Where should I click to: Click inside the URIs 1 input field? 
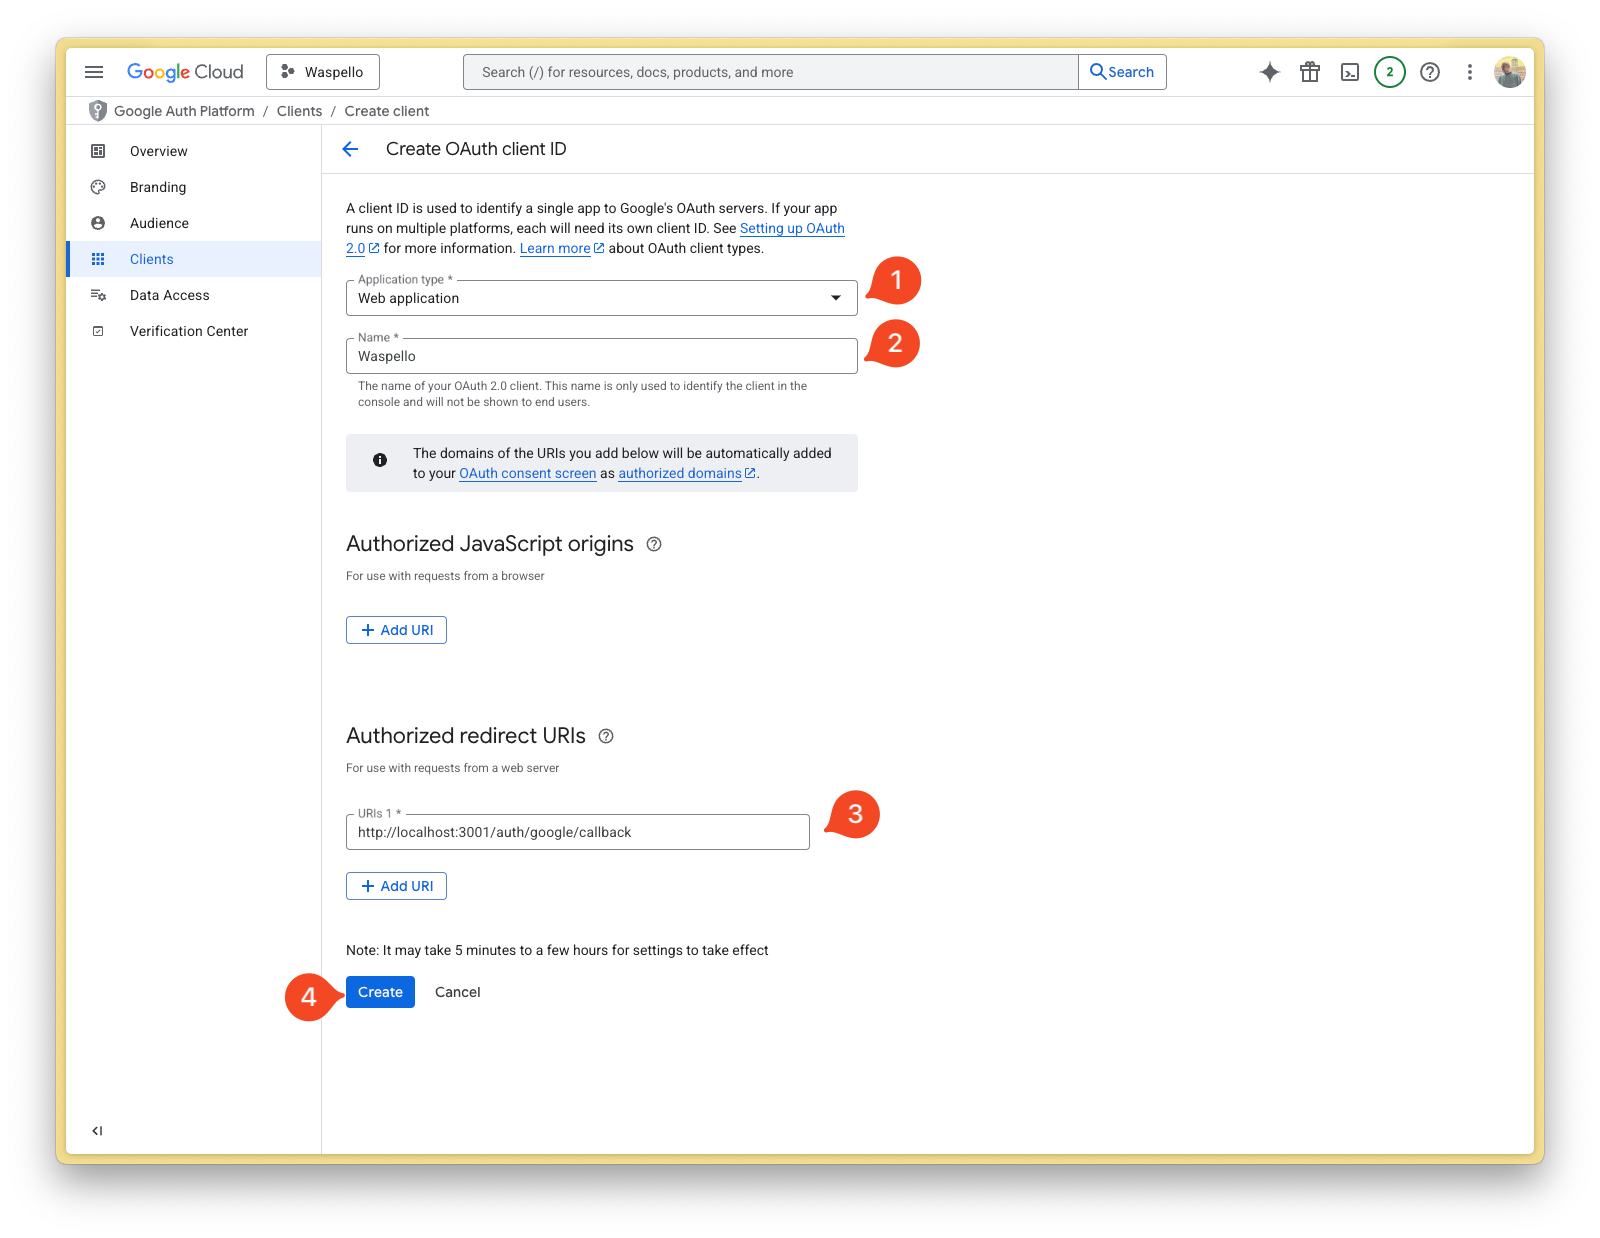pyautogui.click(x=577, y=831)
